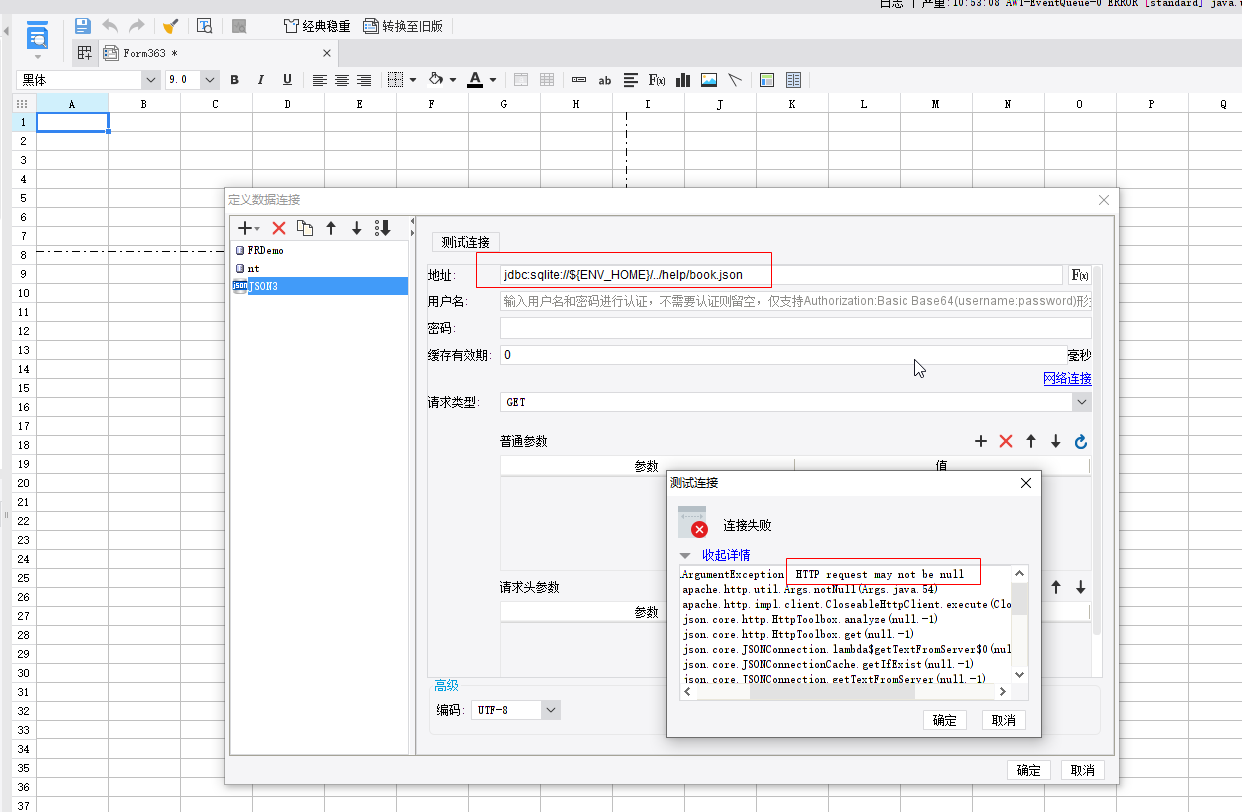Toggle bold formatting

(x=235, y=80)
